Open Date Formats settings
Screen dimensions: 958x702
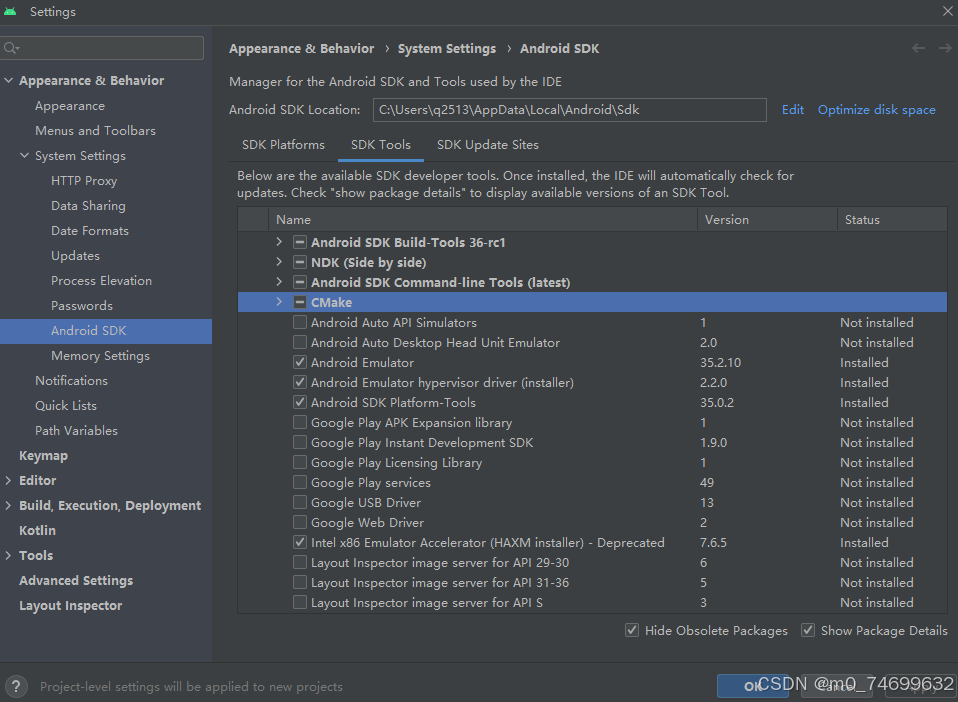(x=90, y=231)
